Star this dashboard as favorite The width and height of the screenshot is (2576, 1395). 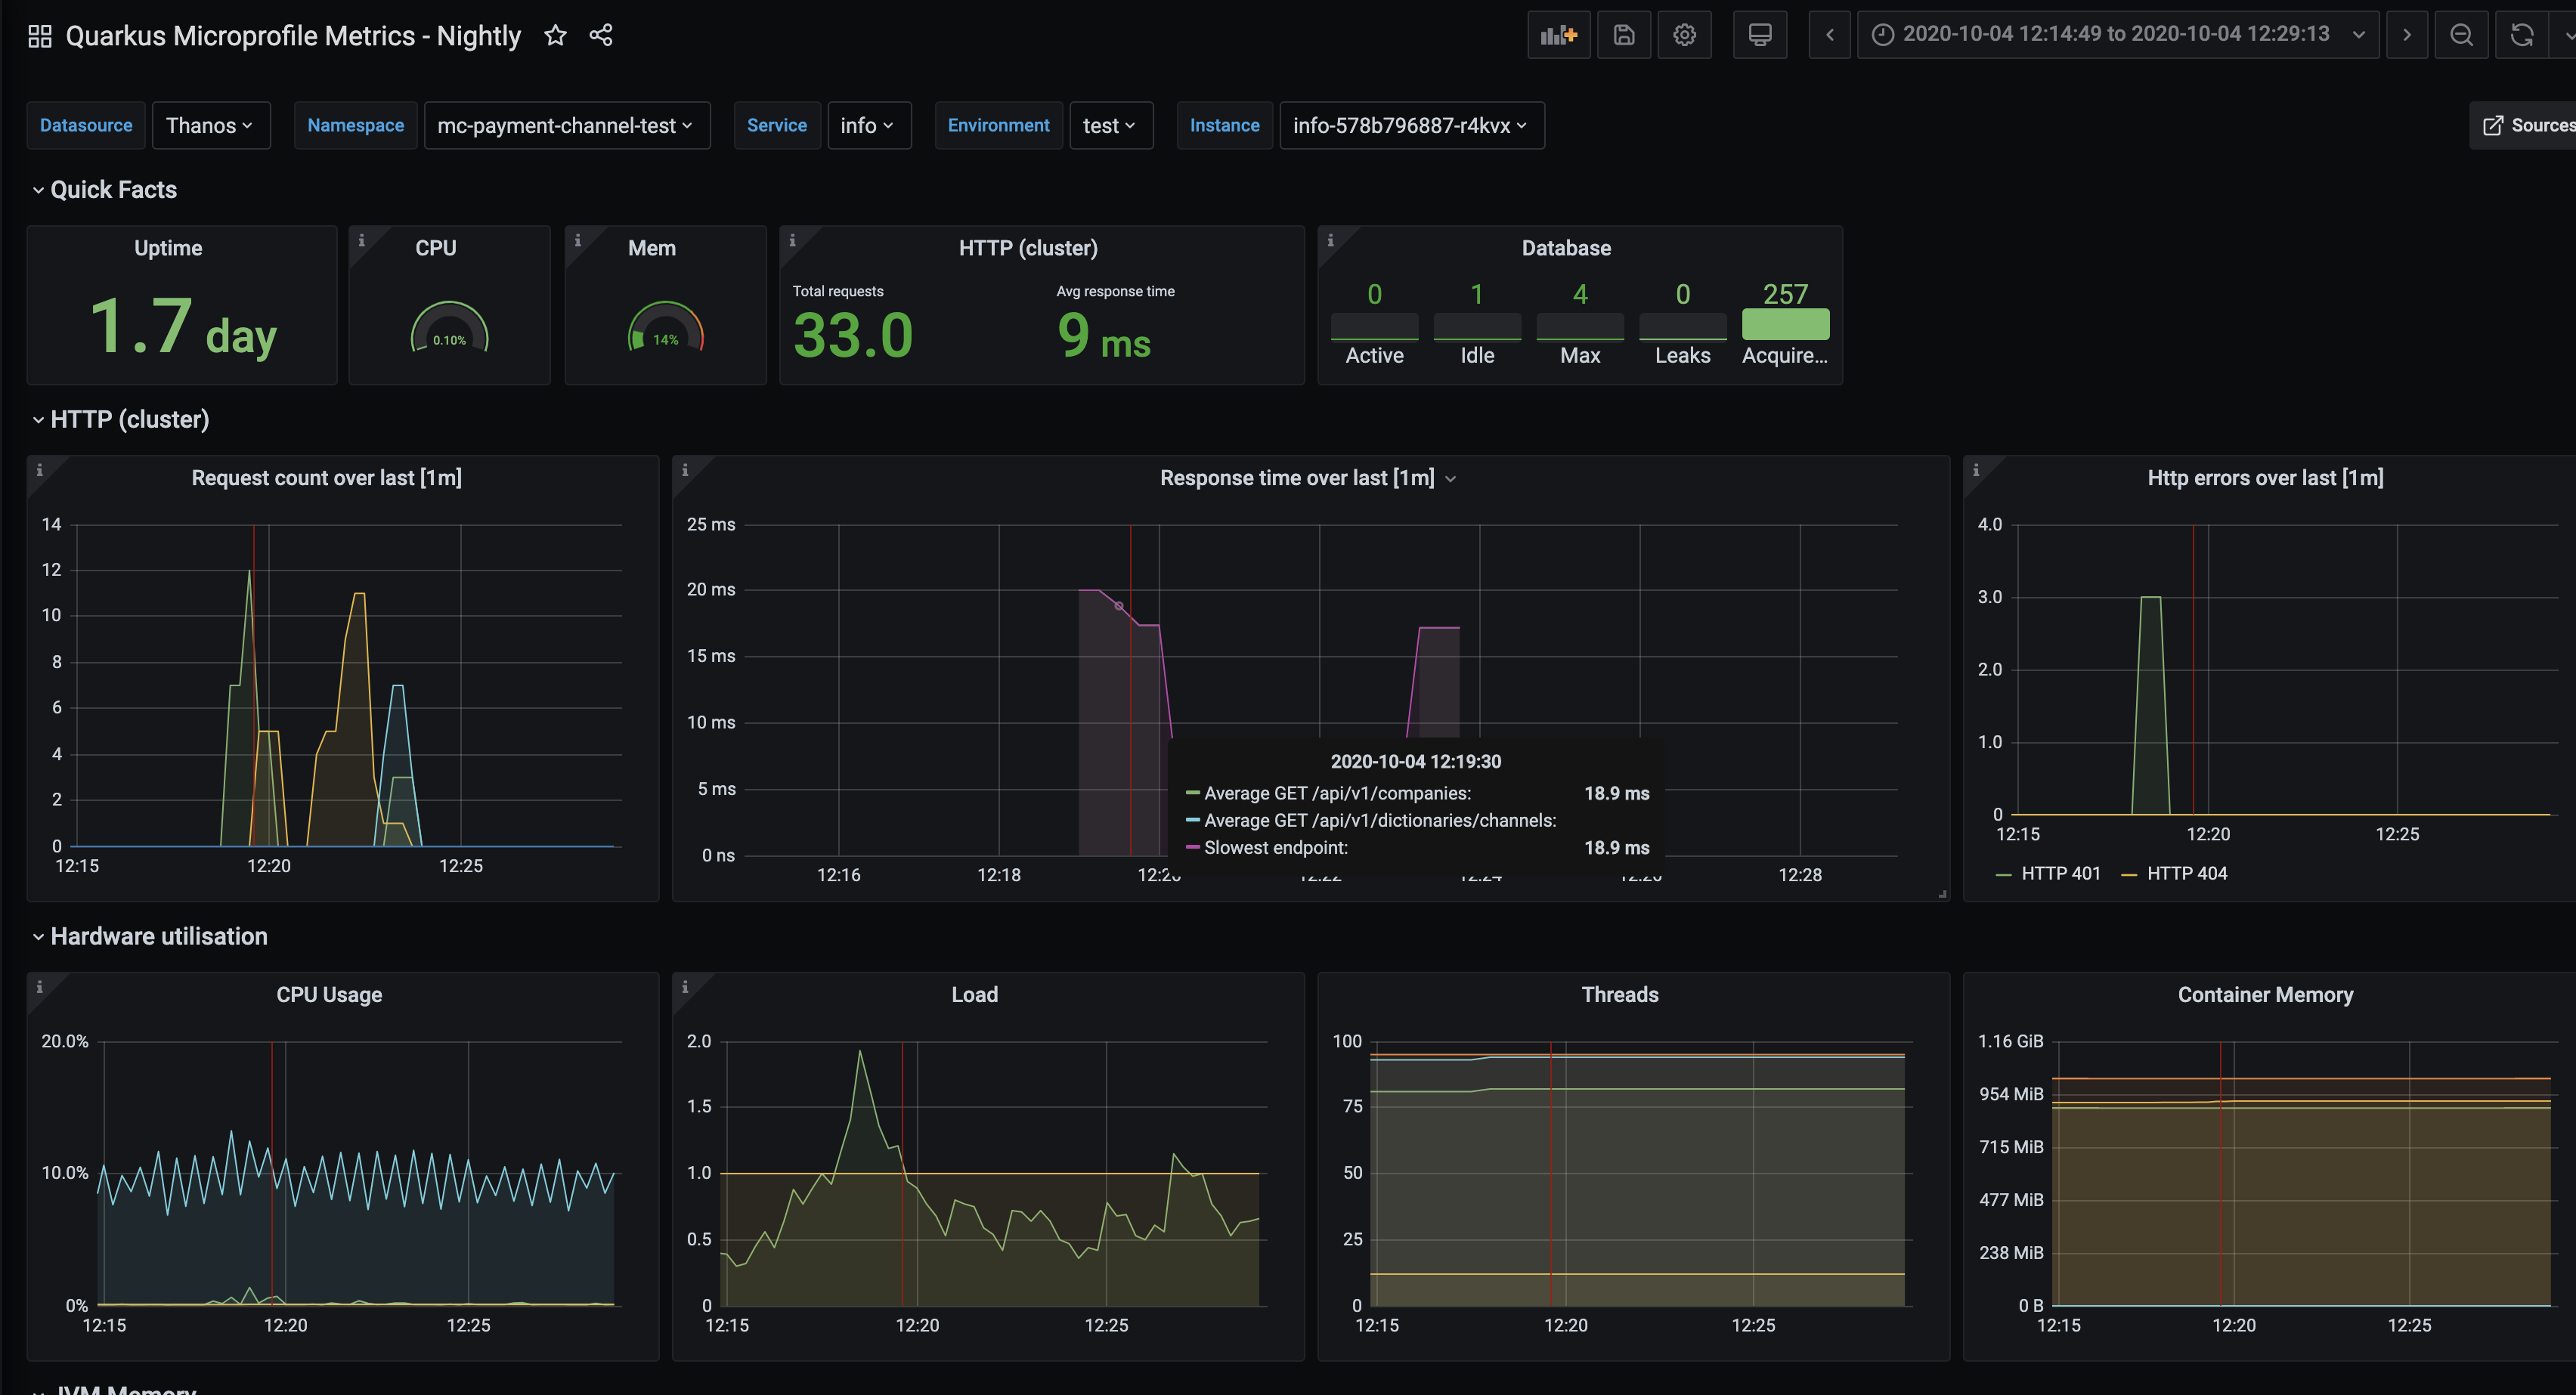[555, 36]
